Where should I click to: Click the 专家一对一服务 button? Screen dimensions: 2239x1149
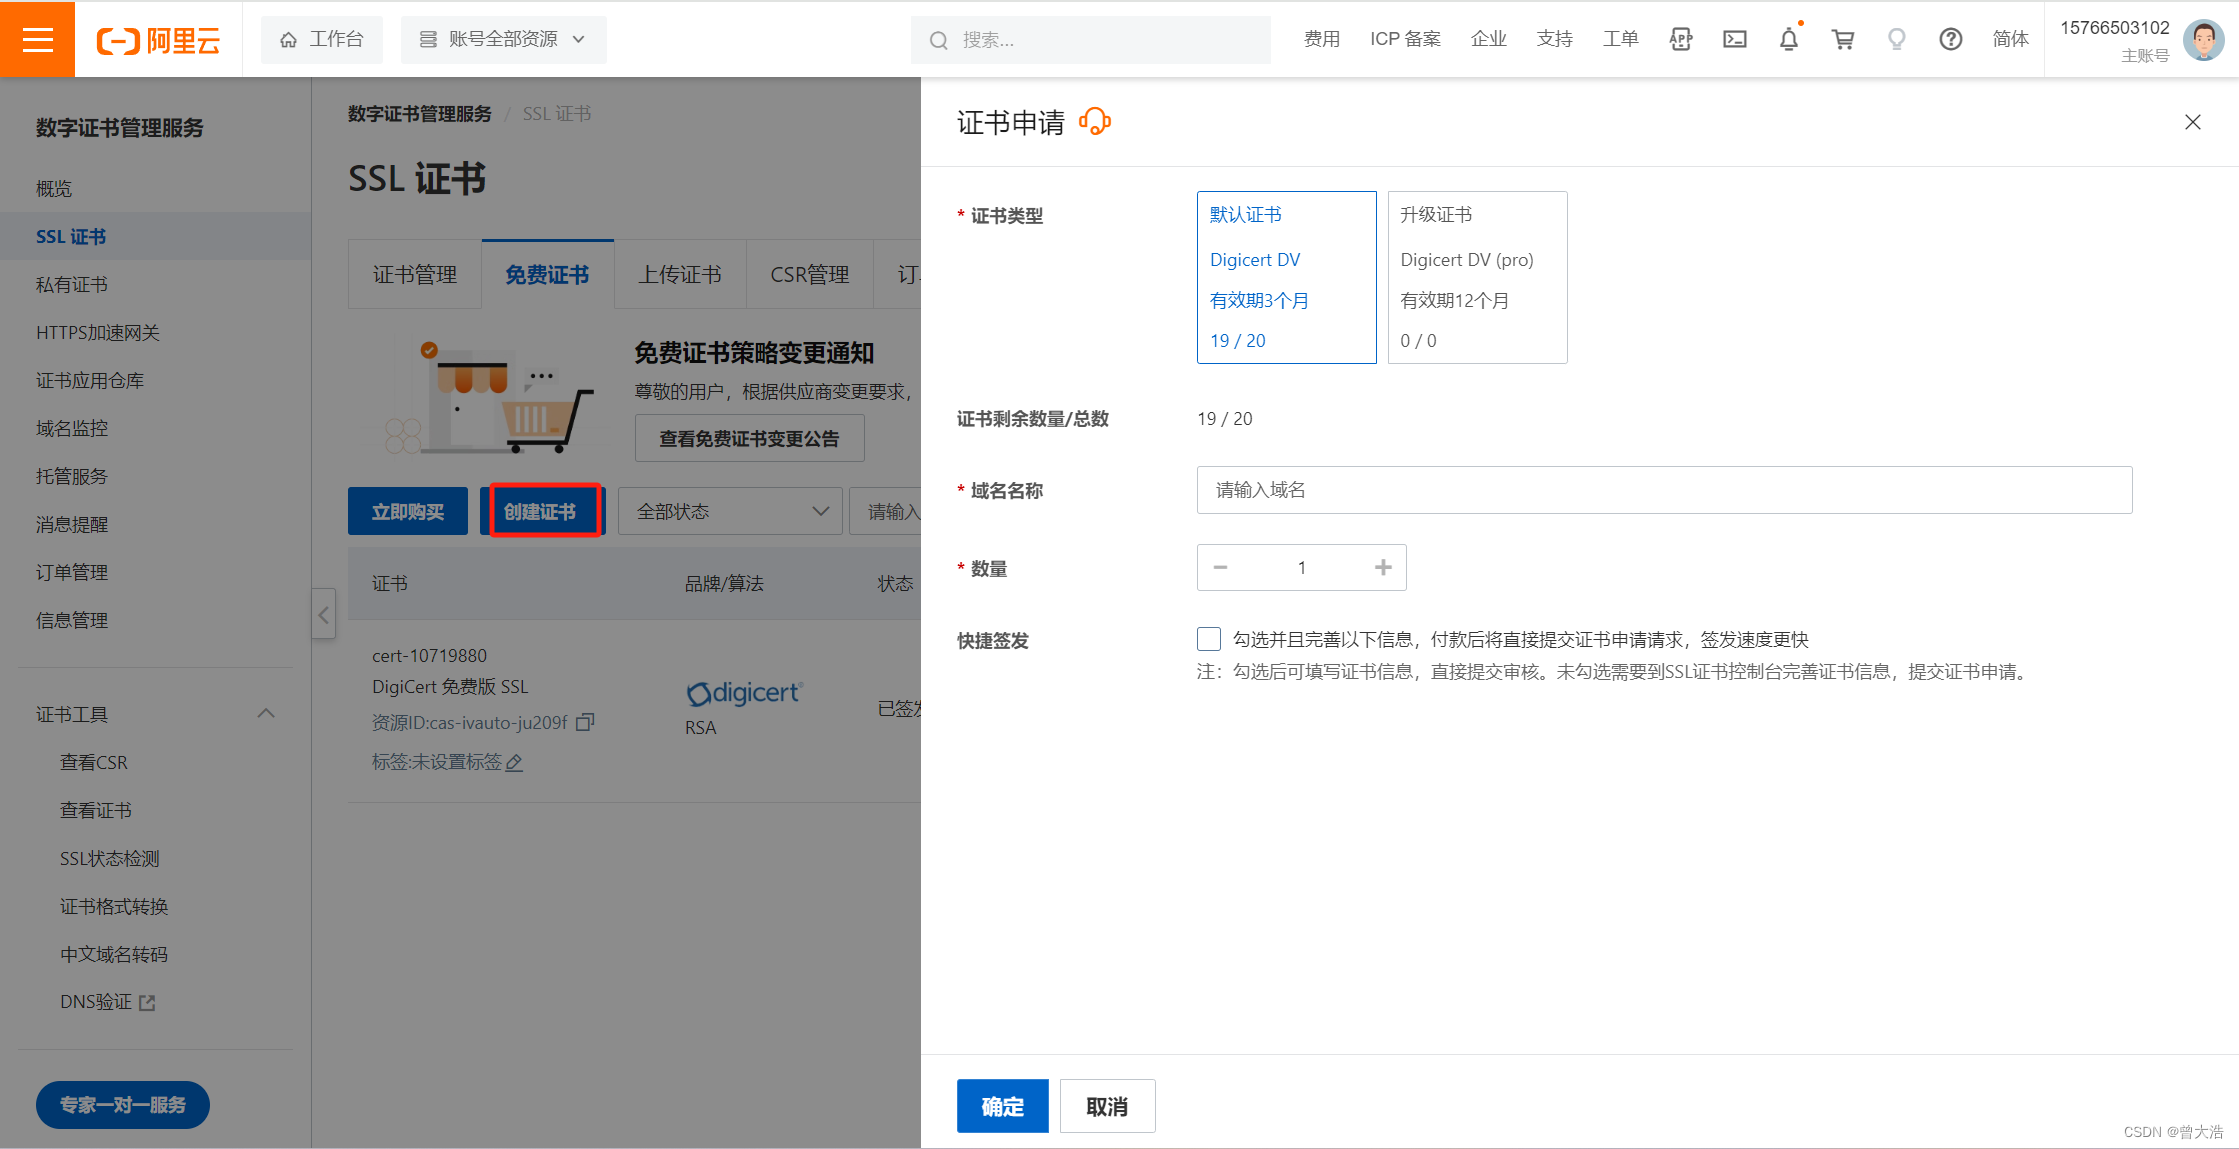[x=123, y=1105]
